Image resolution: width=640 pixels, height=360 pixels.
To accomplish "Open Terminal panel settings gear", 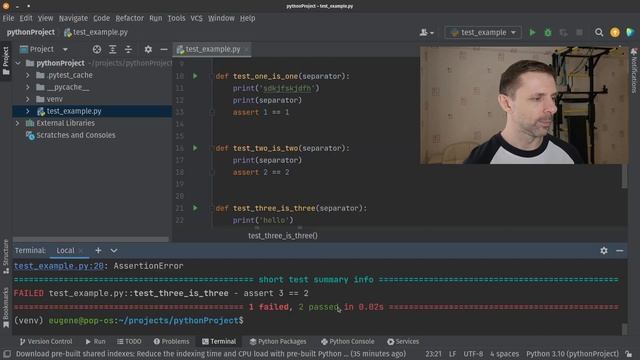I will pos(604,251).
